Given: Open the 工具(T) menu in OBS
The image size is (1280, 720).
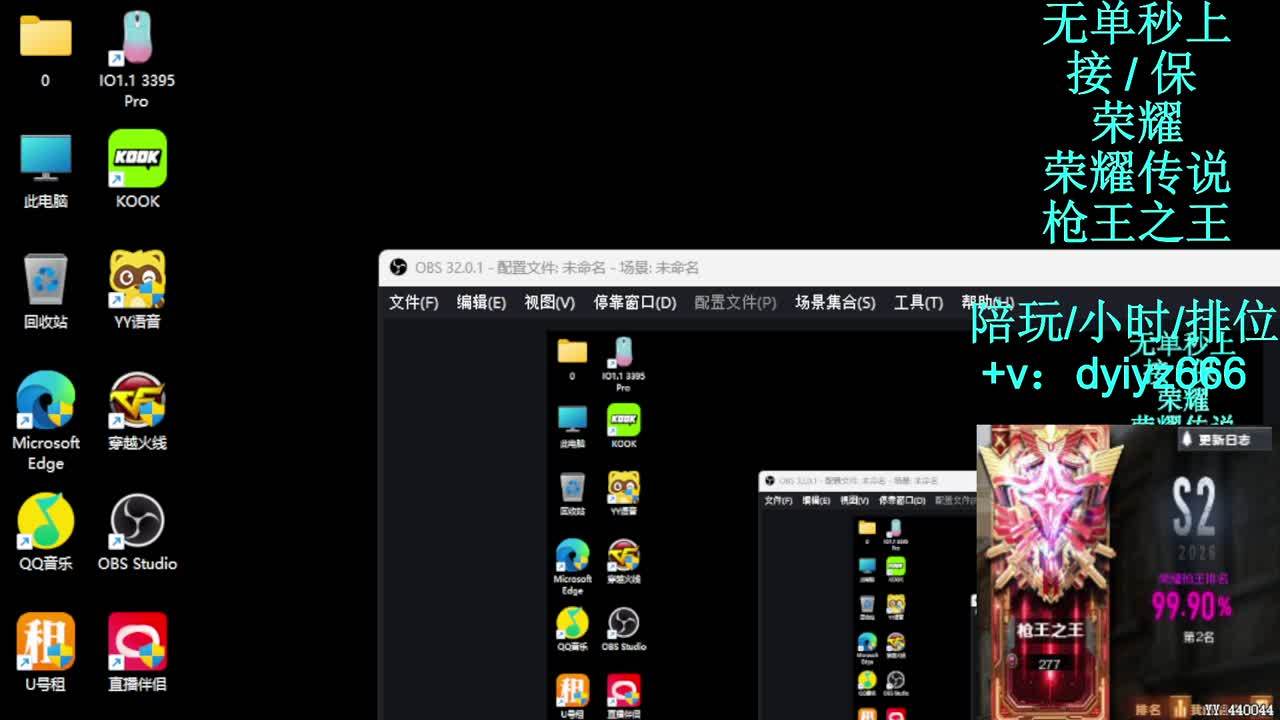Looking at the screenshot, I should (x=917, y=302).
